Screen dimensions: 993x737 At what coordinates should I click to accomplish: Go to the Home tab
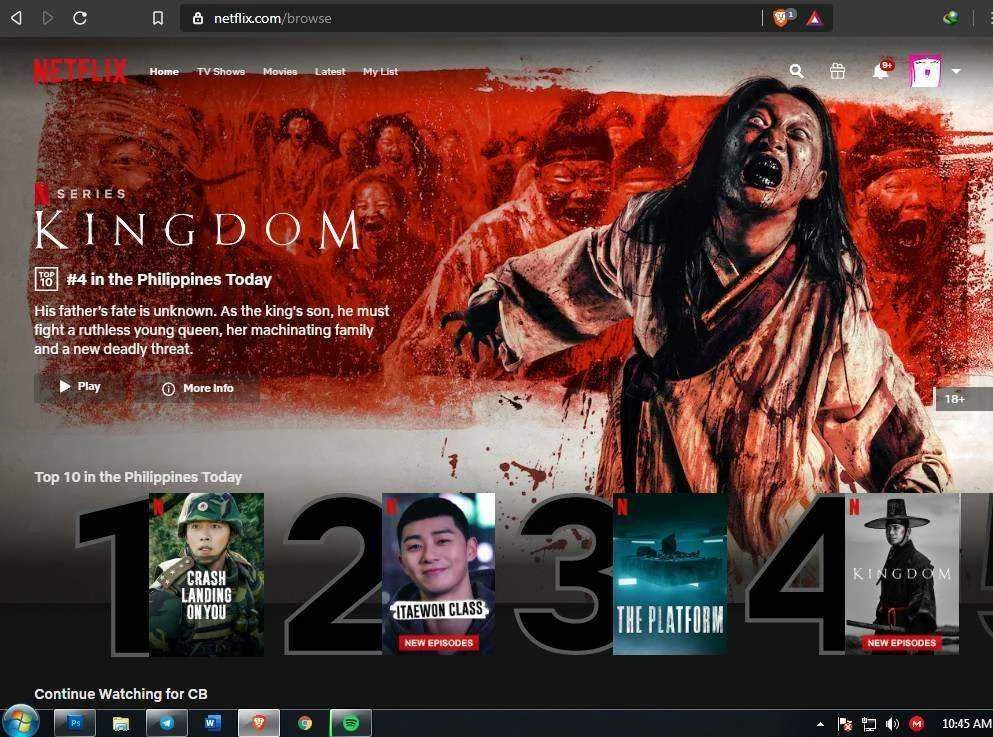[164, 72]
